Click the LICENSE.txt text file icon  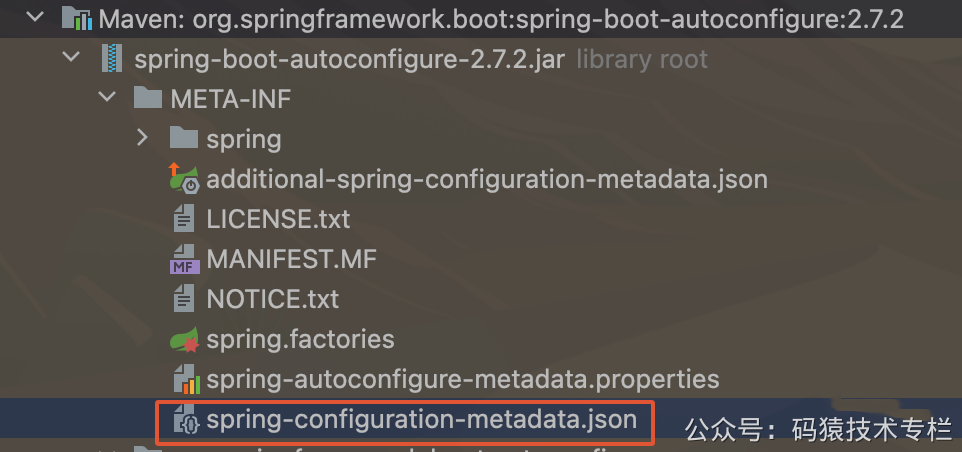coord(184,219)
